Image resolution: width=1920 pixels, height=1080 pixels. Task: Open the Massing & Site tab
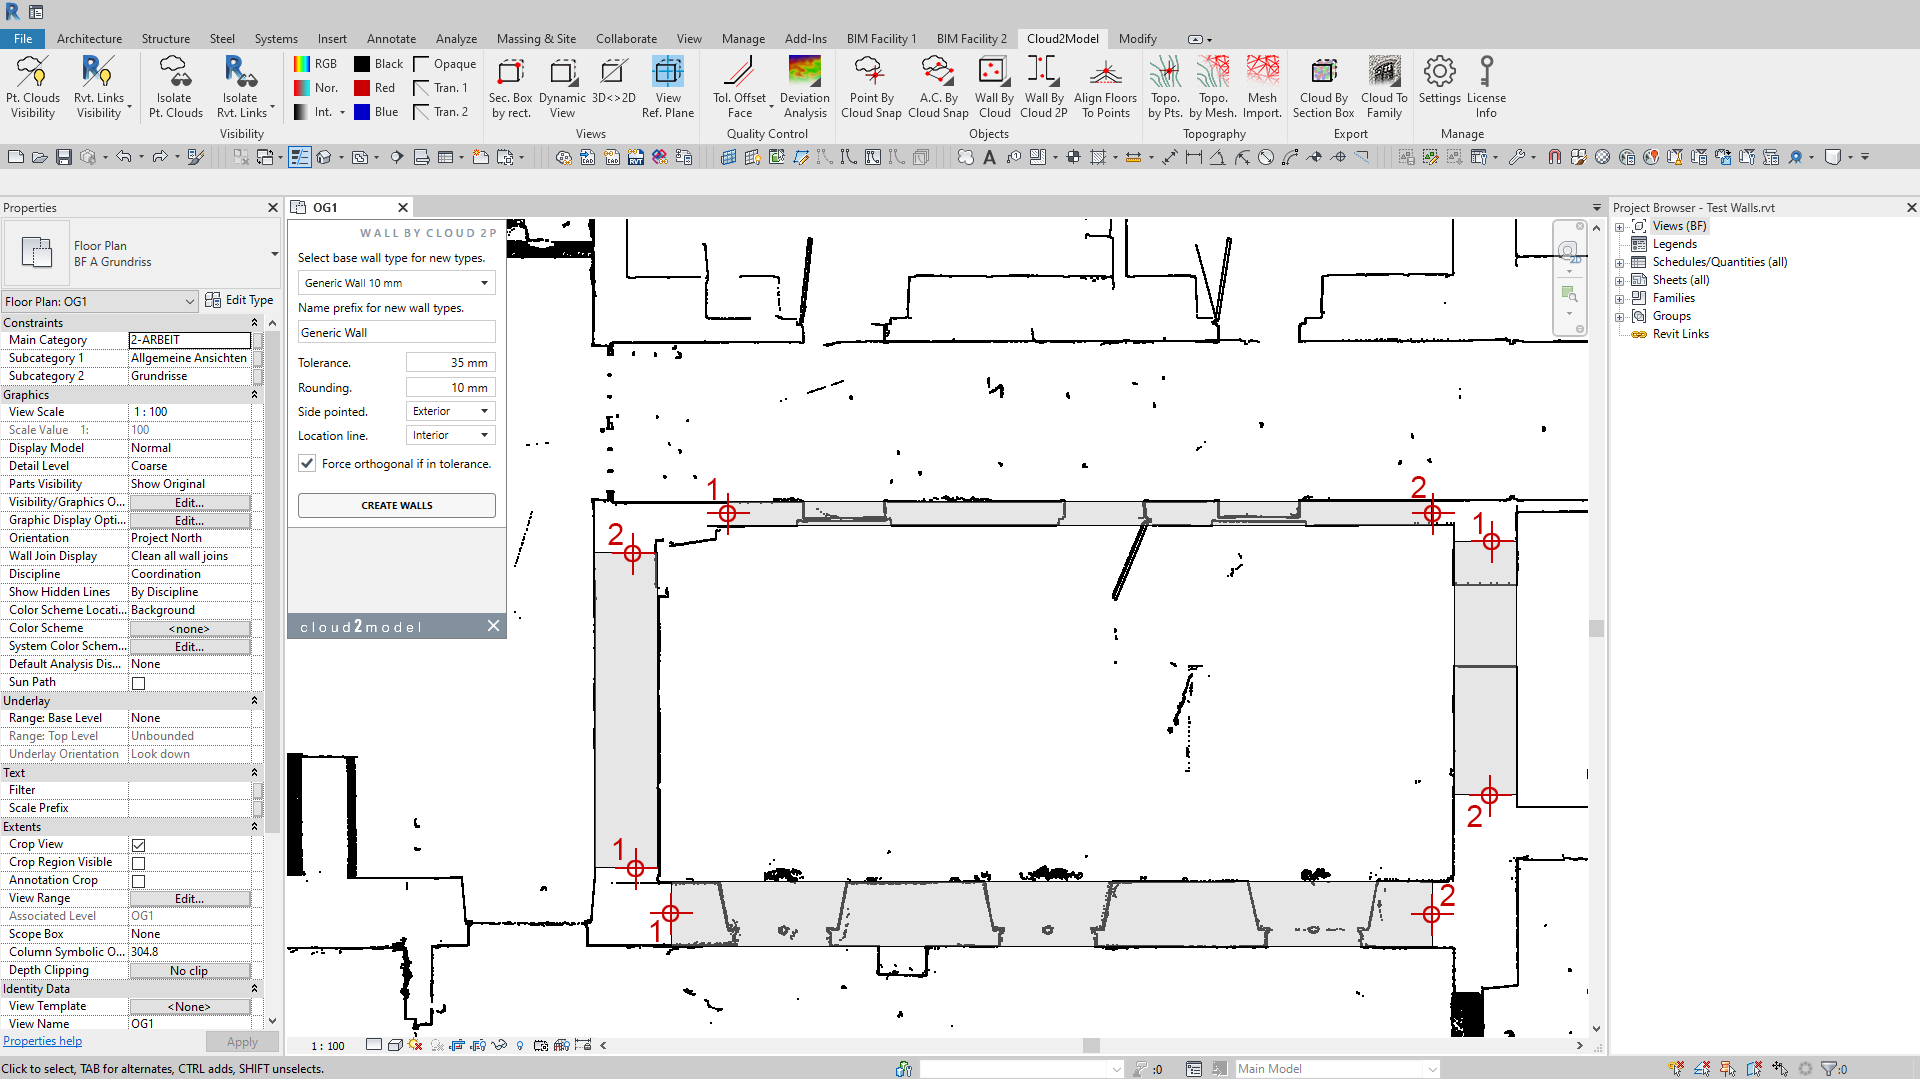536,39
